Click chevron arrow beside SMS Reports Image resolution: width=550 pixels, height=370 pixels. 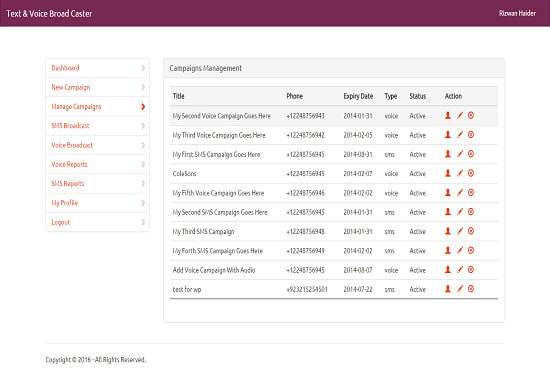coord(143,184)
